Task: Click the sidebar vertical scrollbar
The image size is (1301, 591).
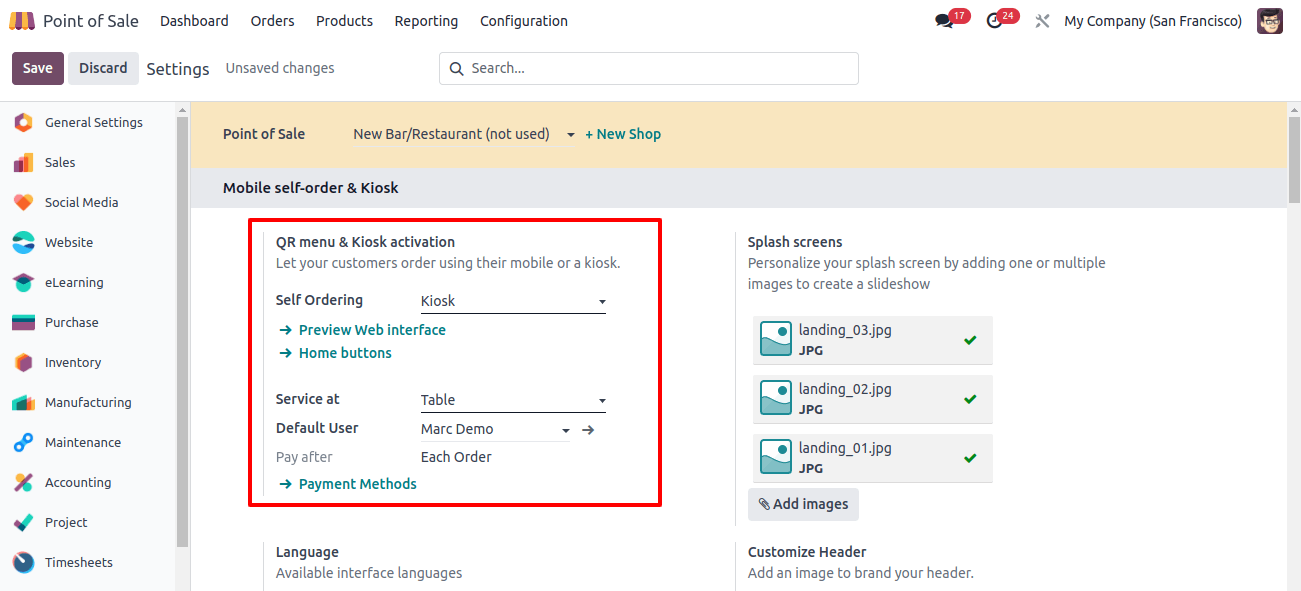Action: point(182,330)
